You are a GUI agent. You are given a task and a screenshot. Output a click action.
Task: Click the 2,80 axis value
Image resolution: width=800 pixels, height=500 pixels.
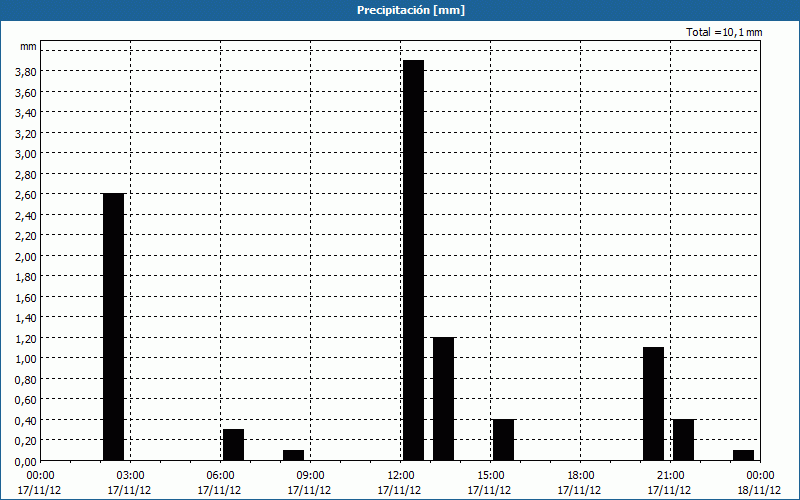point(26,175)
